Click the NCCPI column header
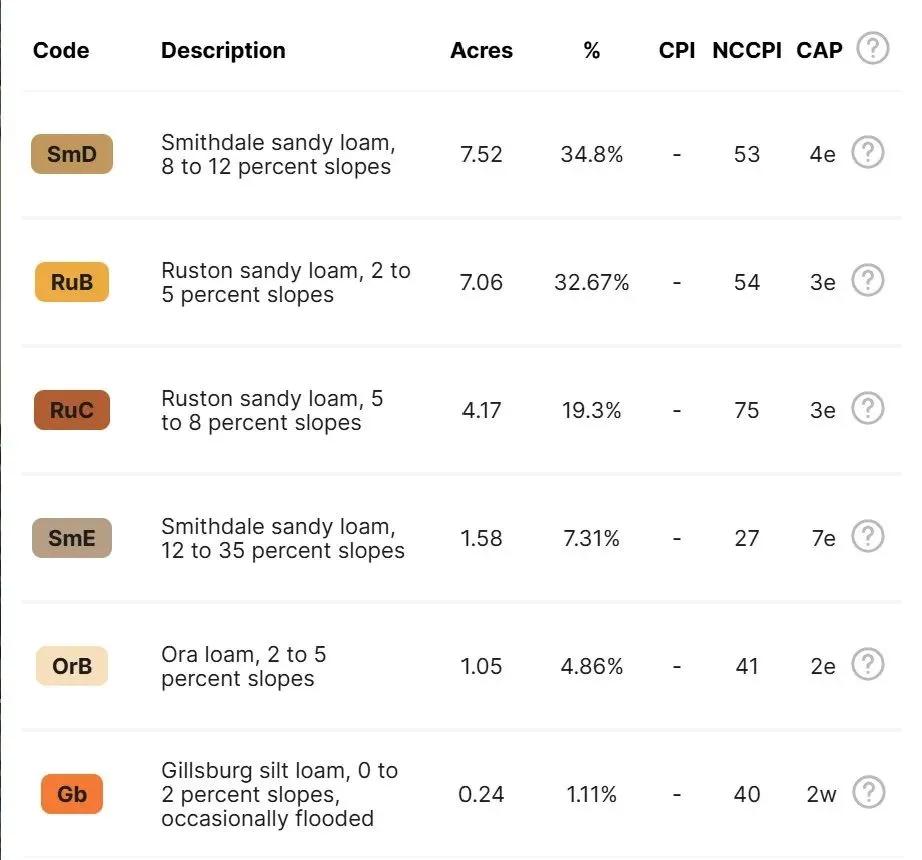Screen dimensions: 922x860 (x=747, y=51)
